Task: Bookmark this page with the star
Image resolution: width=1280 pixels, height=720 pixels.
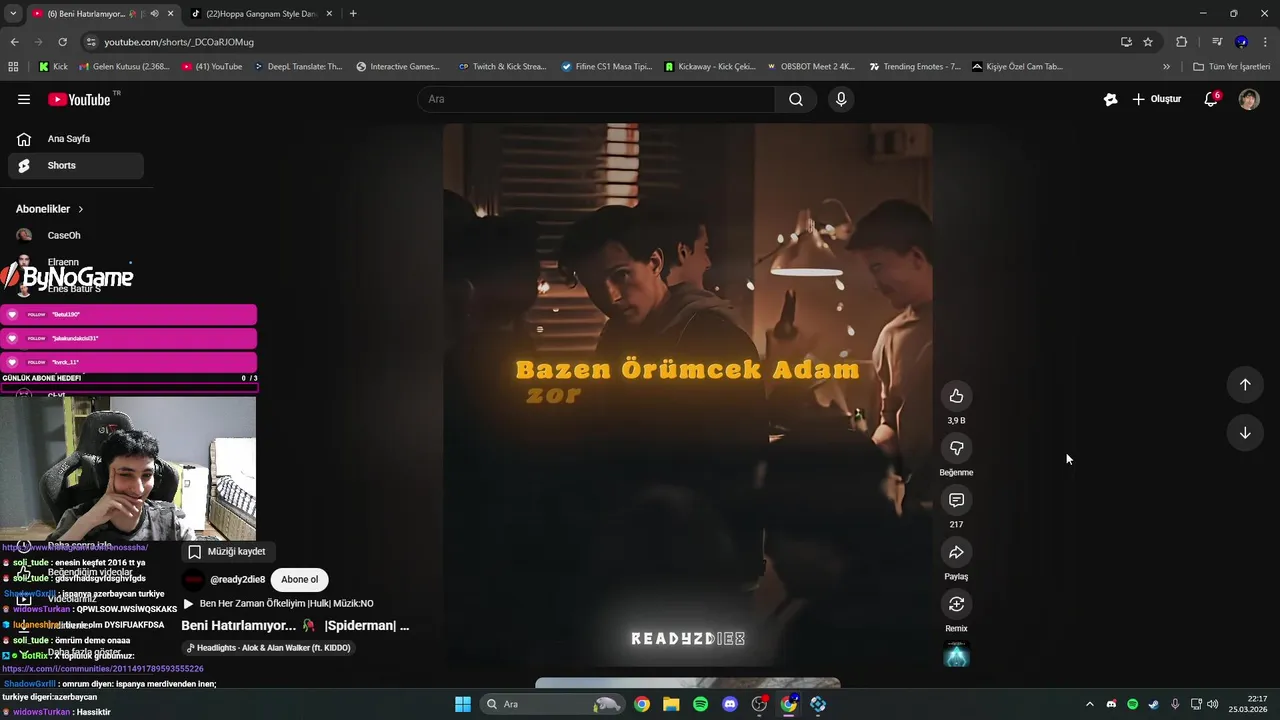Action: [x=1148, y=42]
